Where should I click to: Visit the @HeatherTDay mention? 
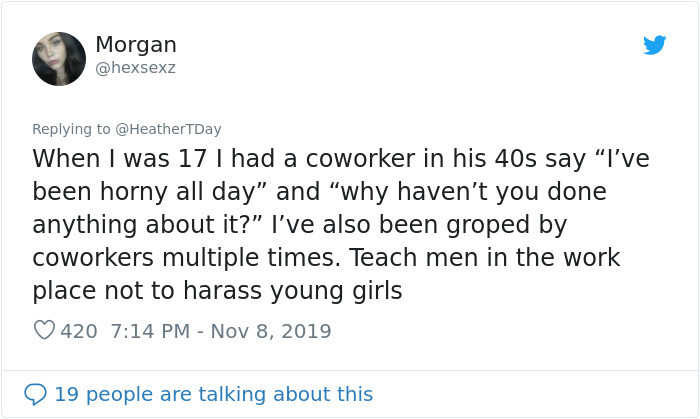(x=168, y=129)
